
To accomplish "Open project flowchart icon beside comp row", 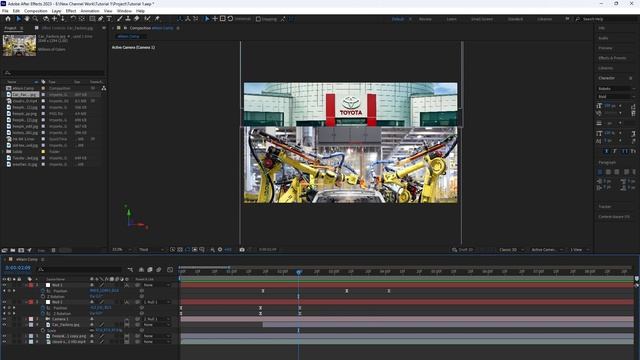I will (104, 88).
